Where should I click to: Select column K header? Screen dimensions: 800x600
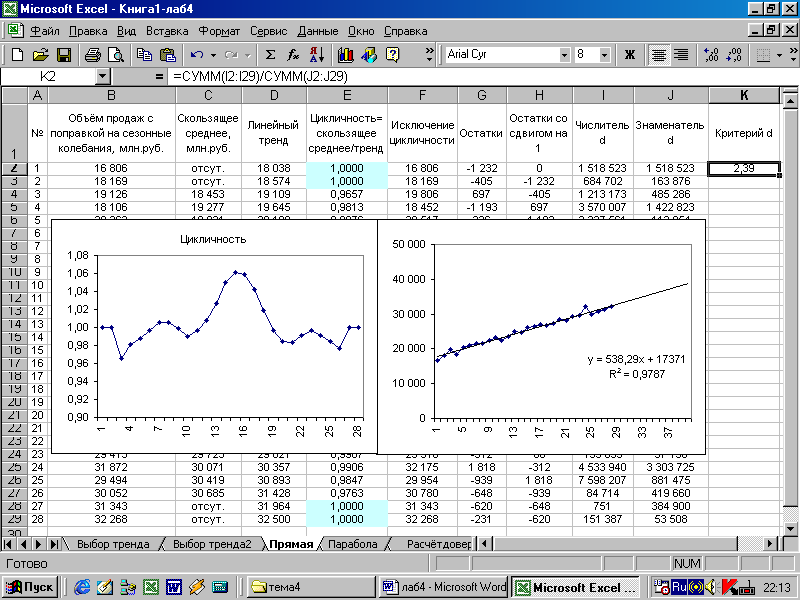coord(744,95)
